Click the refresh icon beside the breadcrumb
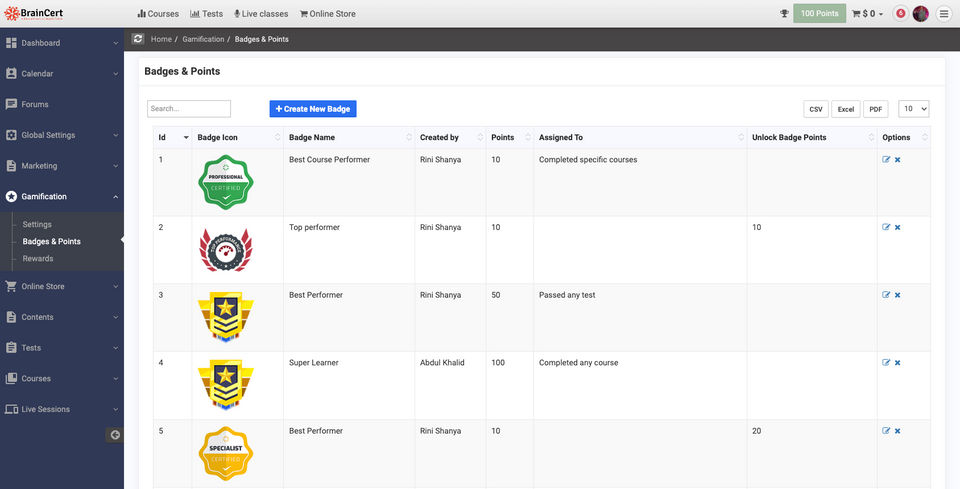This screenshot has height=489, width=960. click(138, 38)
